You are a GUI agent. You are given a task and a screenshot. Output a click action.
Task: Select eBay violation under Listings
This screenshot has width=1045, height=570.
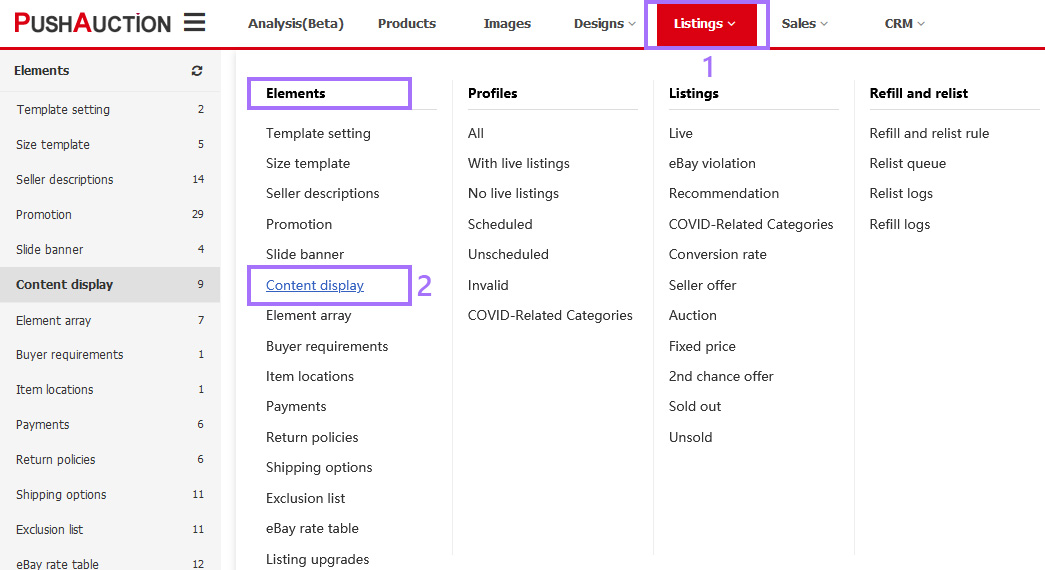click(712, 163)
